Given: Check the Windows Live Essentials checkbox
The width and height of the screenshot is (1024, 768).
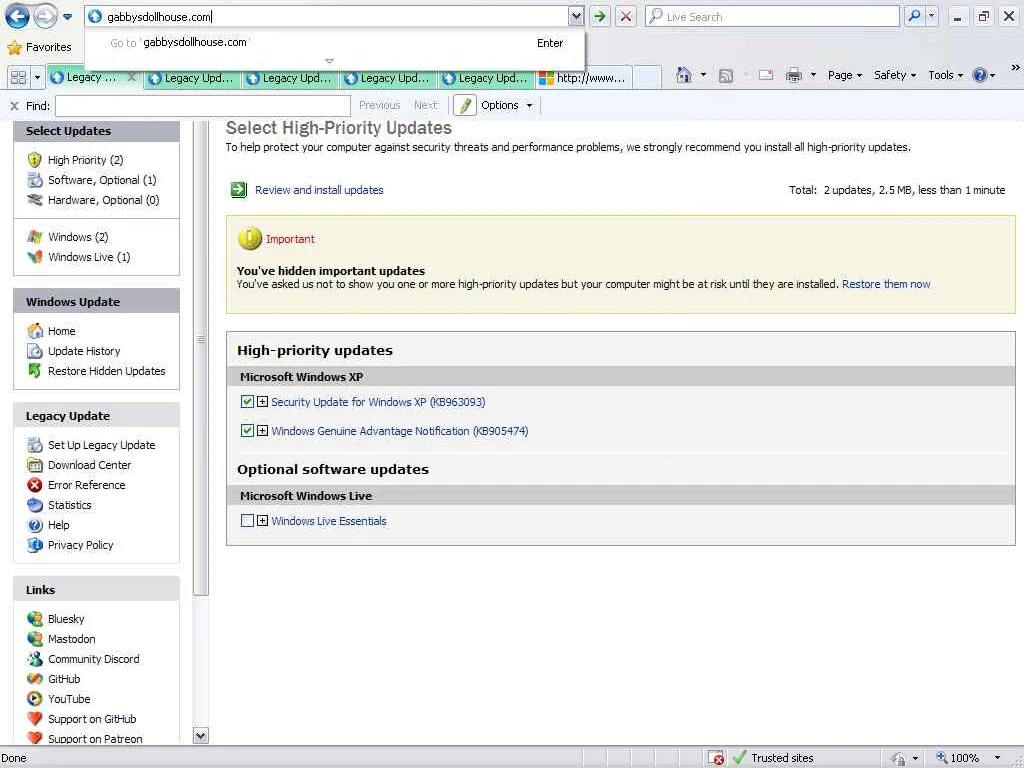Looking at the screenshot, I should click(247, 520).
